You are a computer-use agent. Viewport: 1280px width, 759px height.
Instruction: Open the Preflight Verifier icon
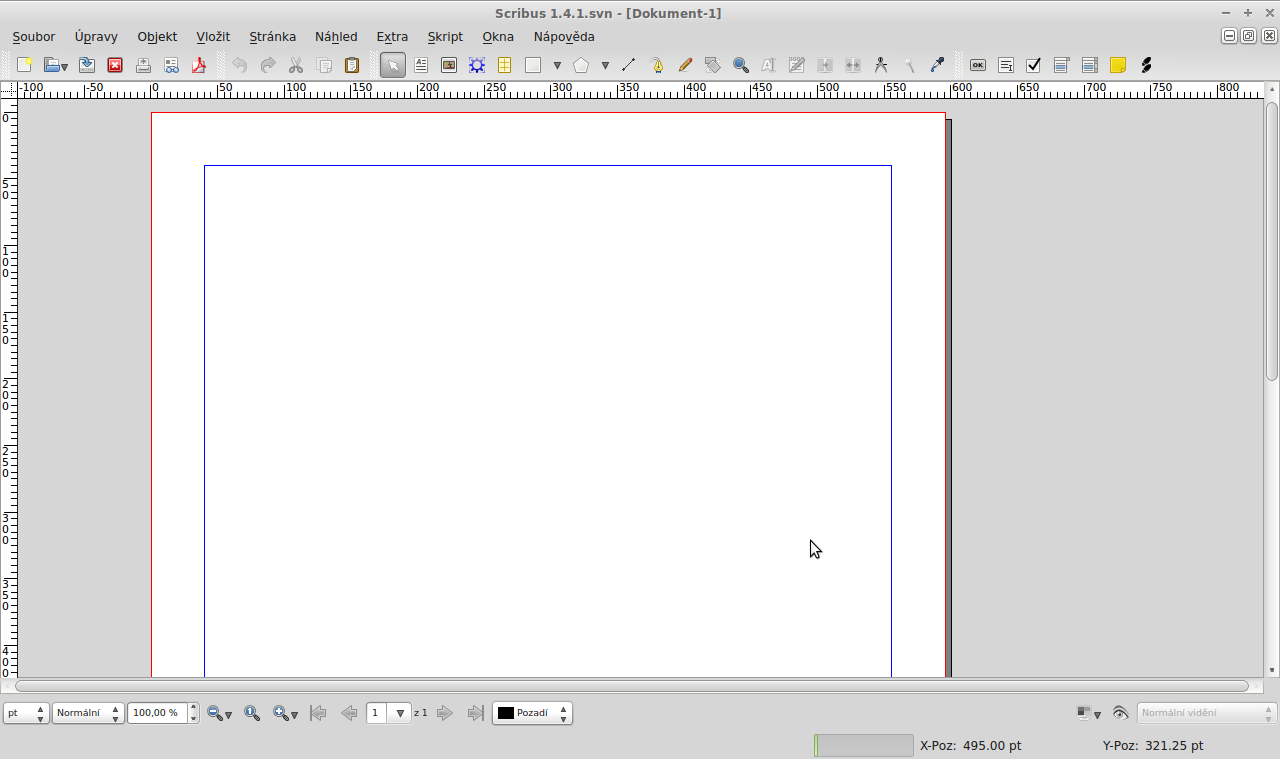tap(171, 65)
